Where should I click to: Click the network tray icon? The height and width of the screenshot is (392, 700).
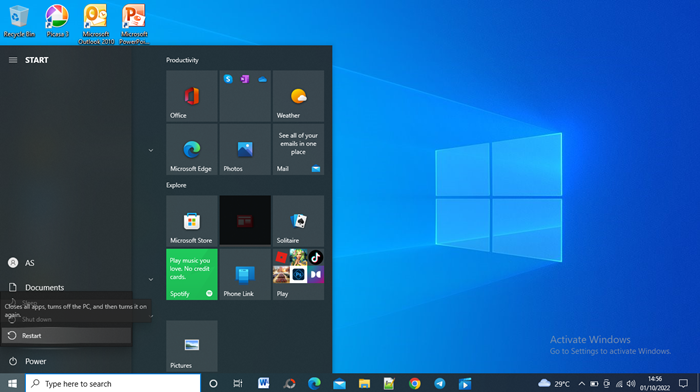tap(619, 383)
